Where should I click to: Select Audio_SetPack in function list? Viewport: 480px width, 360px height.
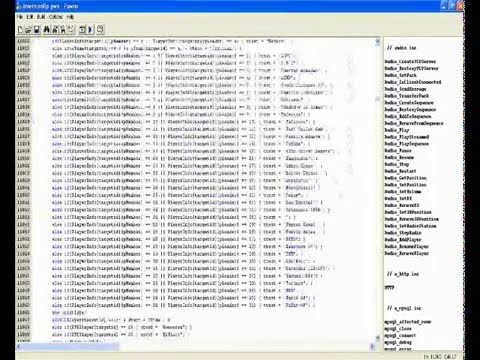point(401,75)
